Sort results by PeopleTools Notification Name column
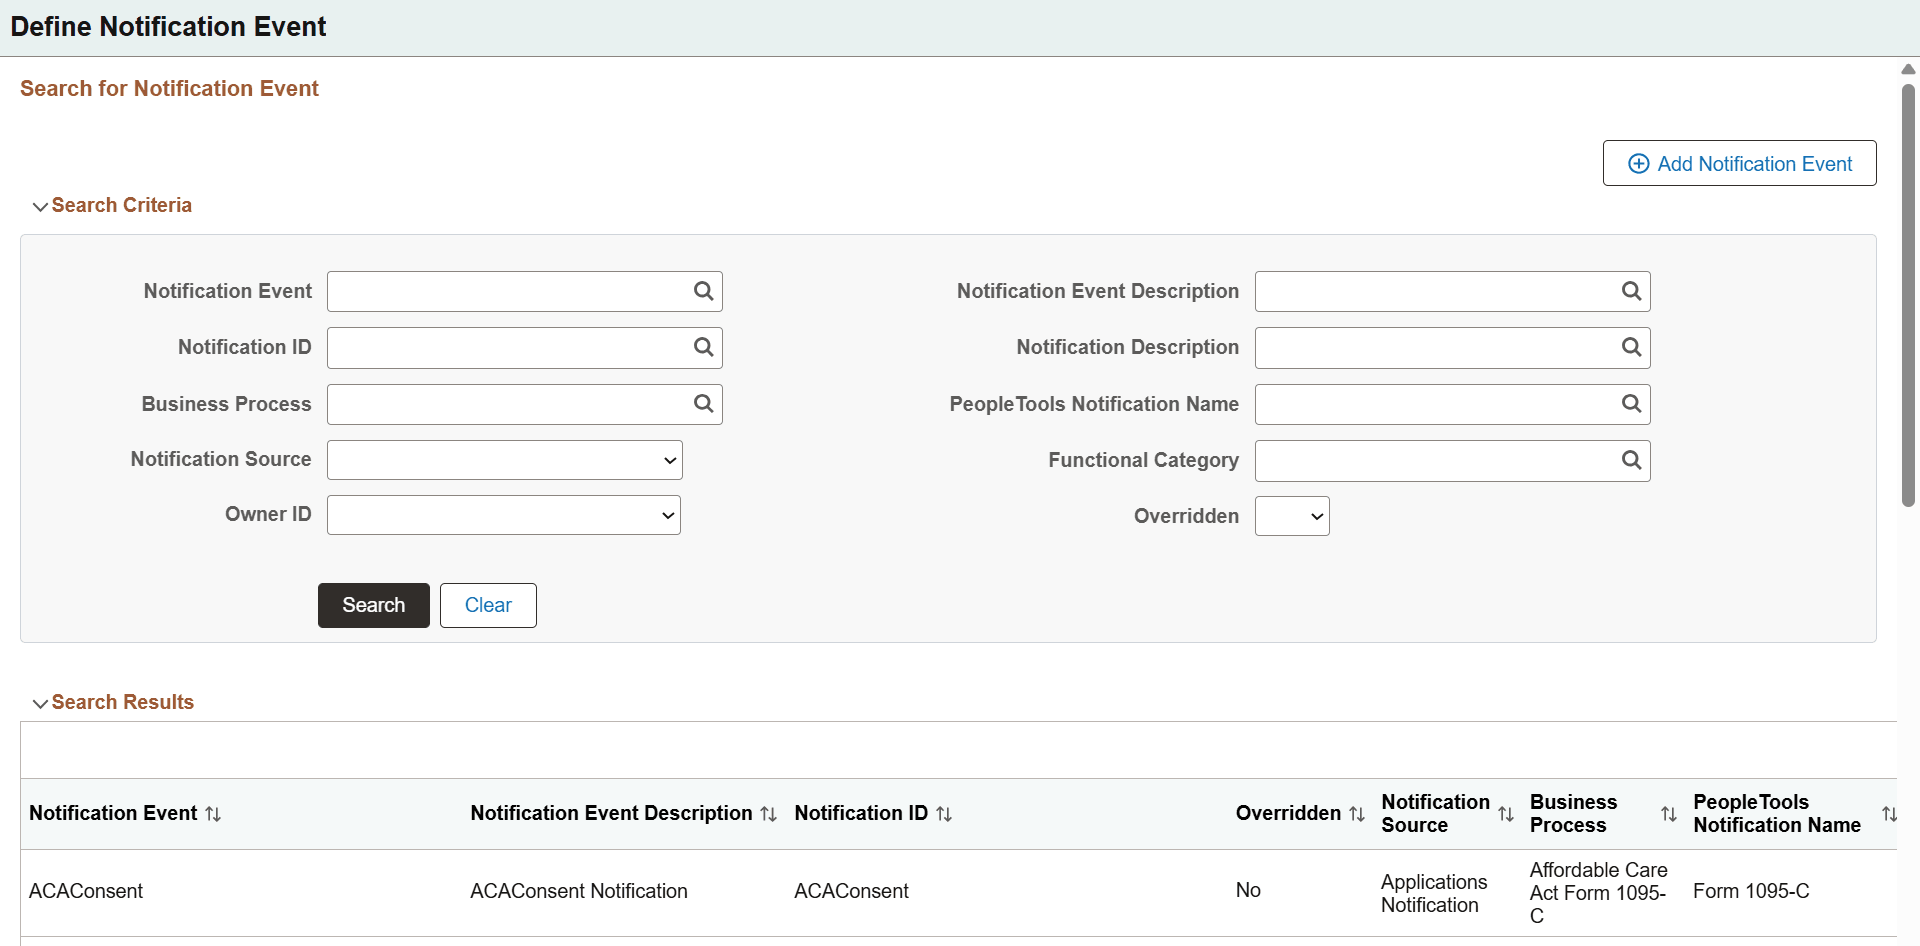 (x=1889, y=813)
